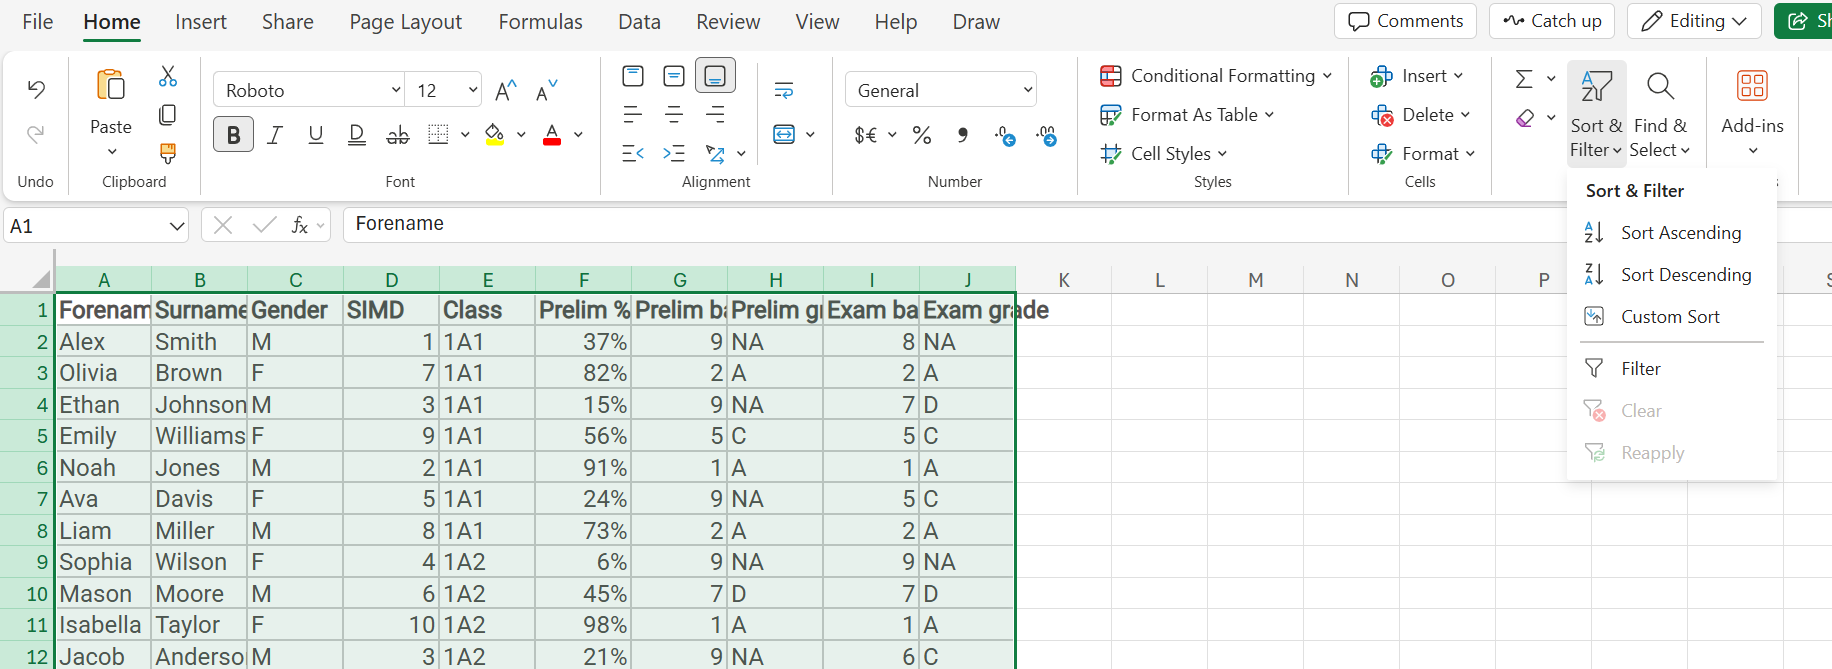Screen dimensions: 1832x669
Task: Click the Name Box showing A1
Action: [x=97, y=226]
